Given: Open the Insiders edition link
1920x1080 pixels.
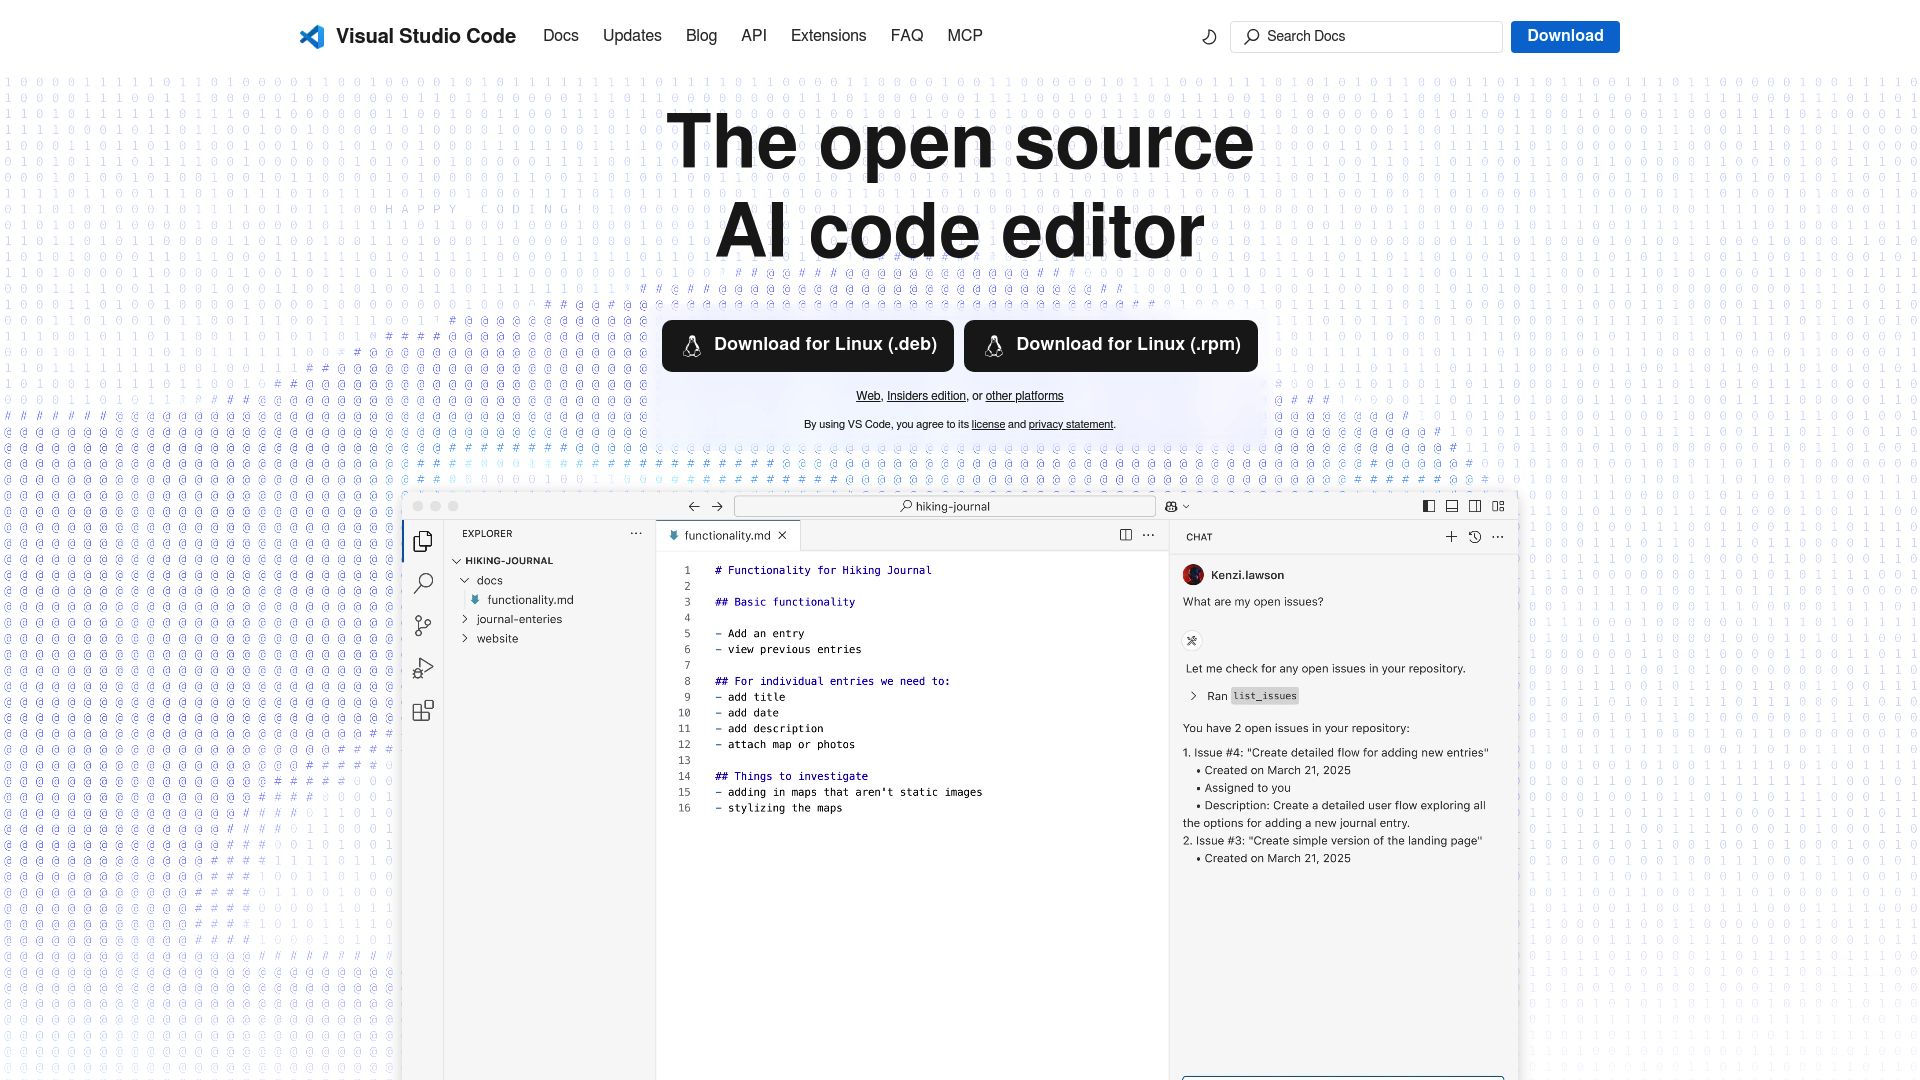Looking at the screenshot, I should pyautogui.click(x=926, y=396).
